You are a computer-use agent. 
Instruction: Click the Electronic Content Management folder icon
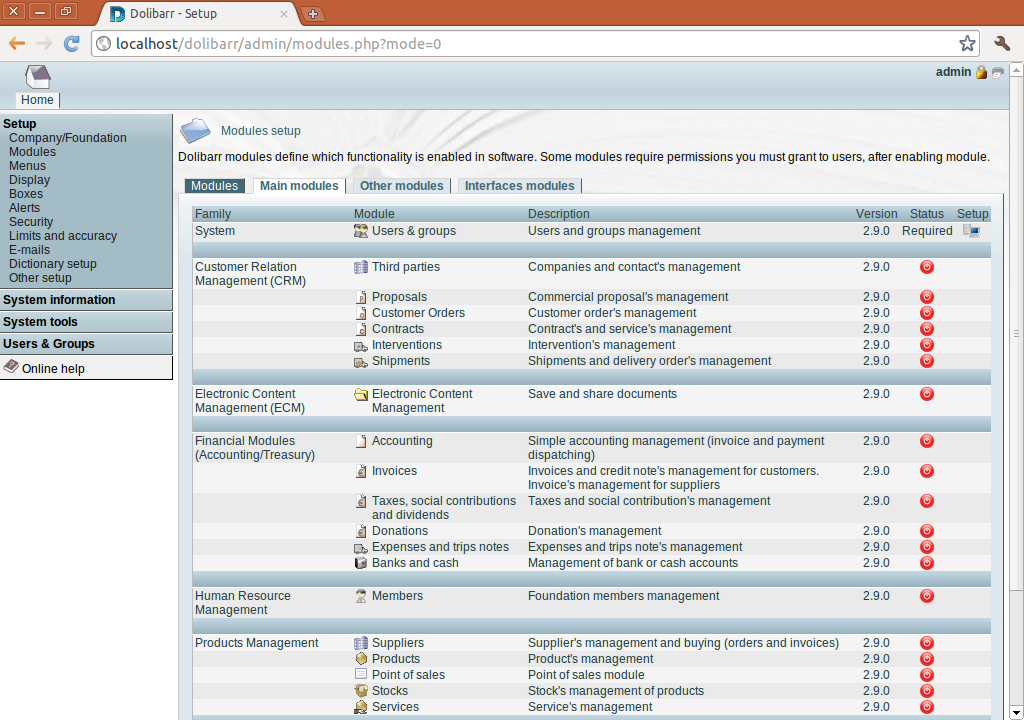[x=360, y=394]
